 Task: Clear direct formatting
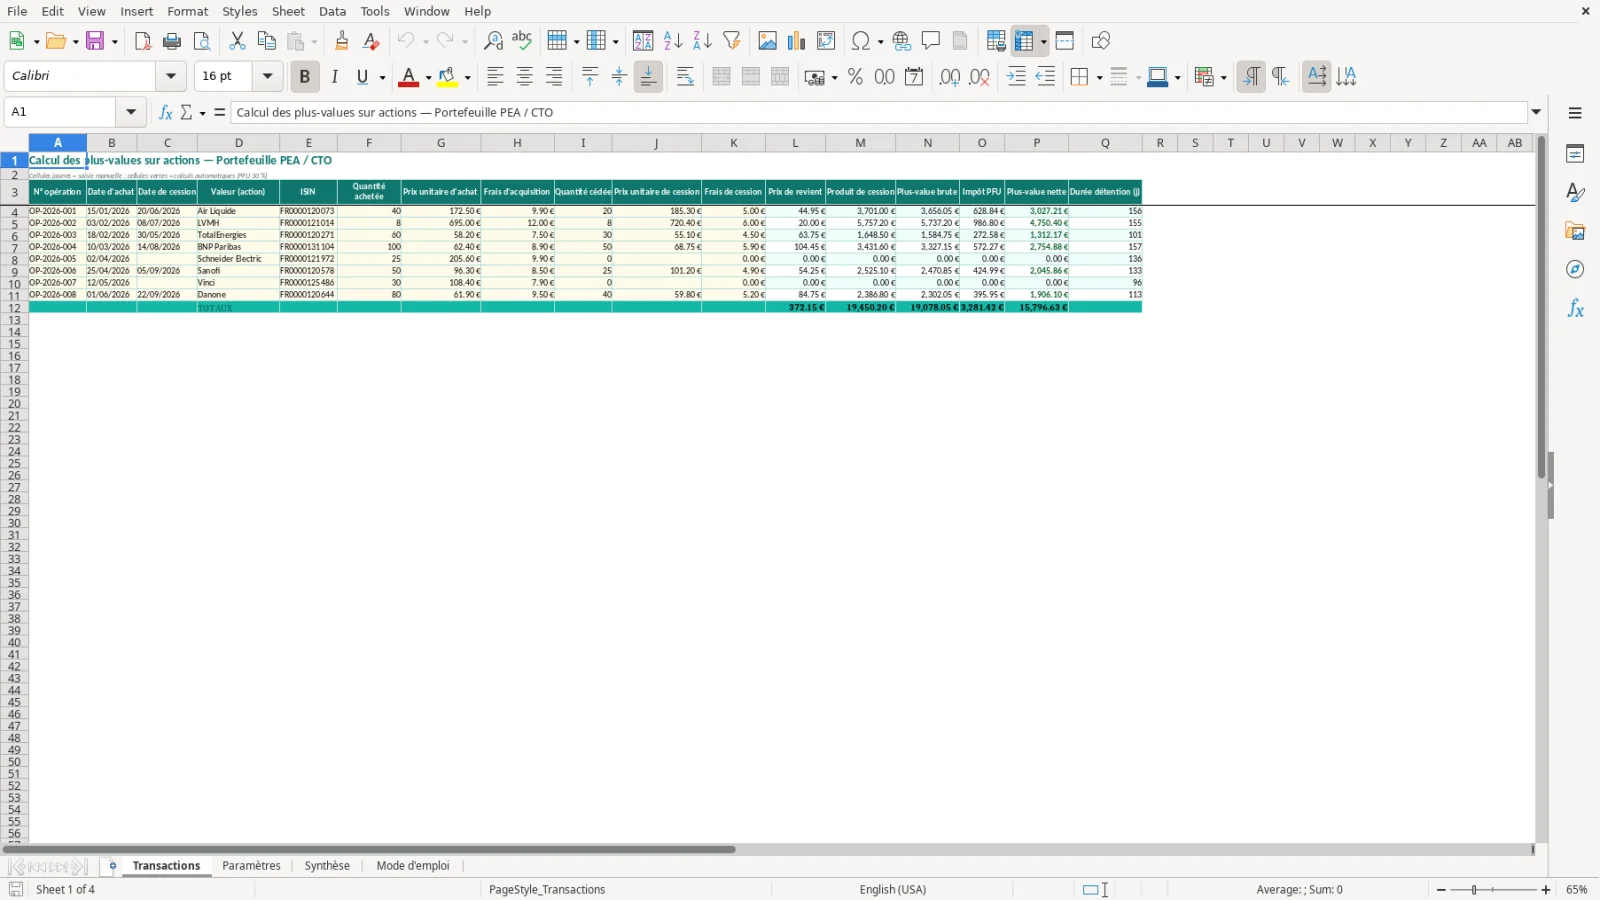[371, 41]
